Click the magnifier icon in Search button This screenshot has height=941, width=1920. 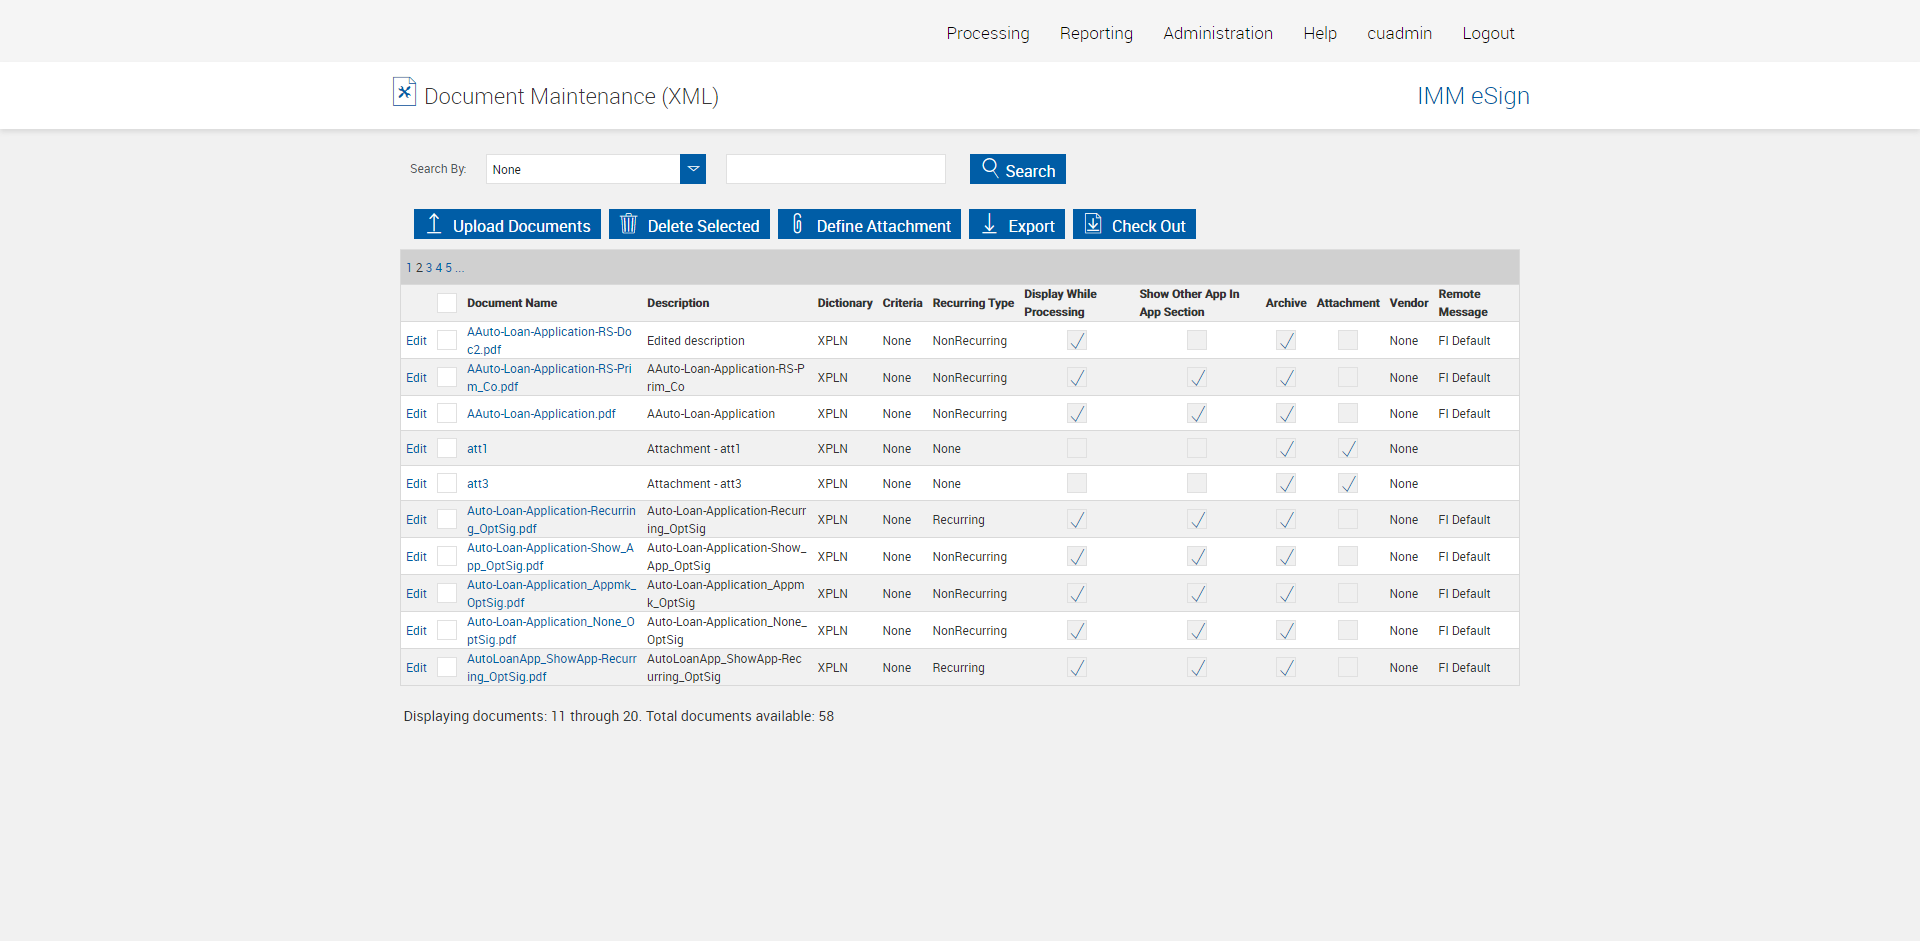point(990,168)
